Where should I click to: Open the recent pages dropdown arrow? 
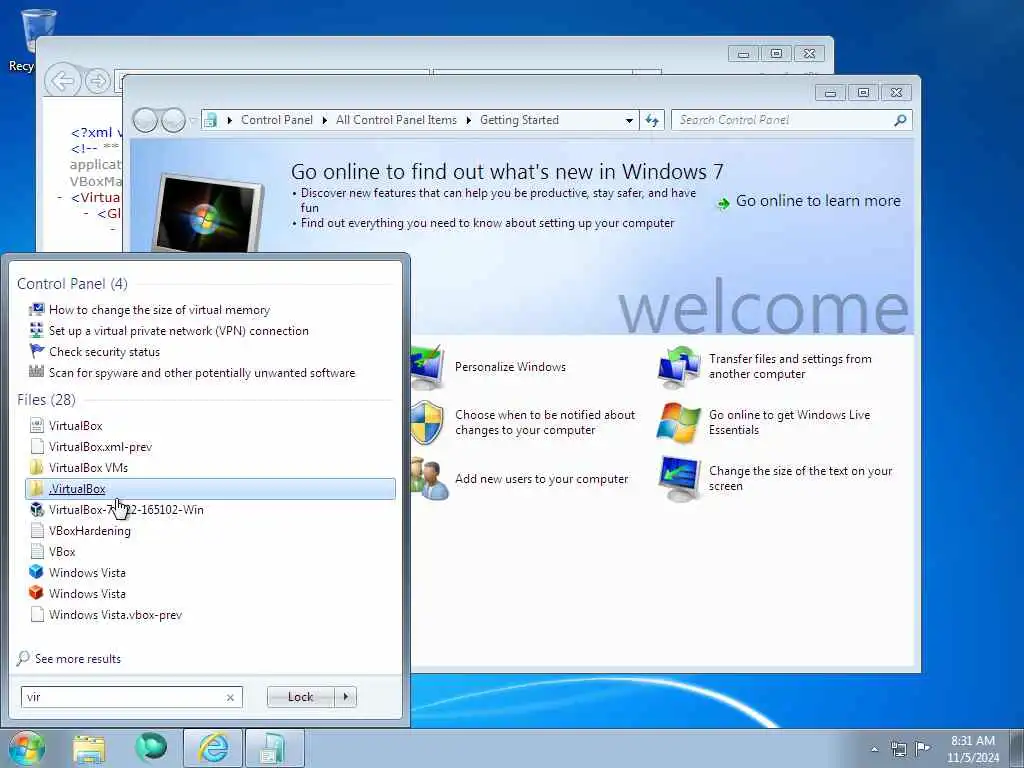click(192, 120)
